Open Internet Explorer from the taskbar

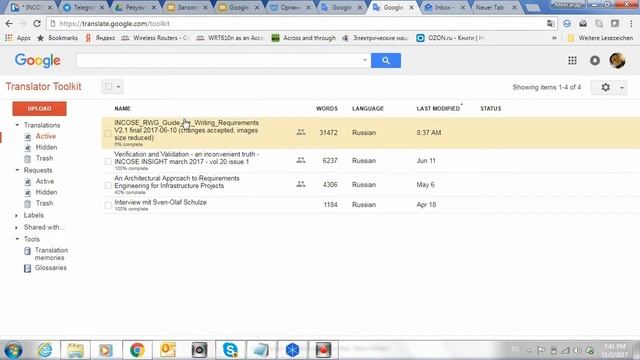pos(45,350)
